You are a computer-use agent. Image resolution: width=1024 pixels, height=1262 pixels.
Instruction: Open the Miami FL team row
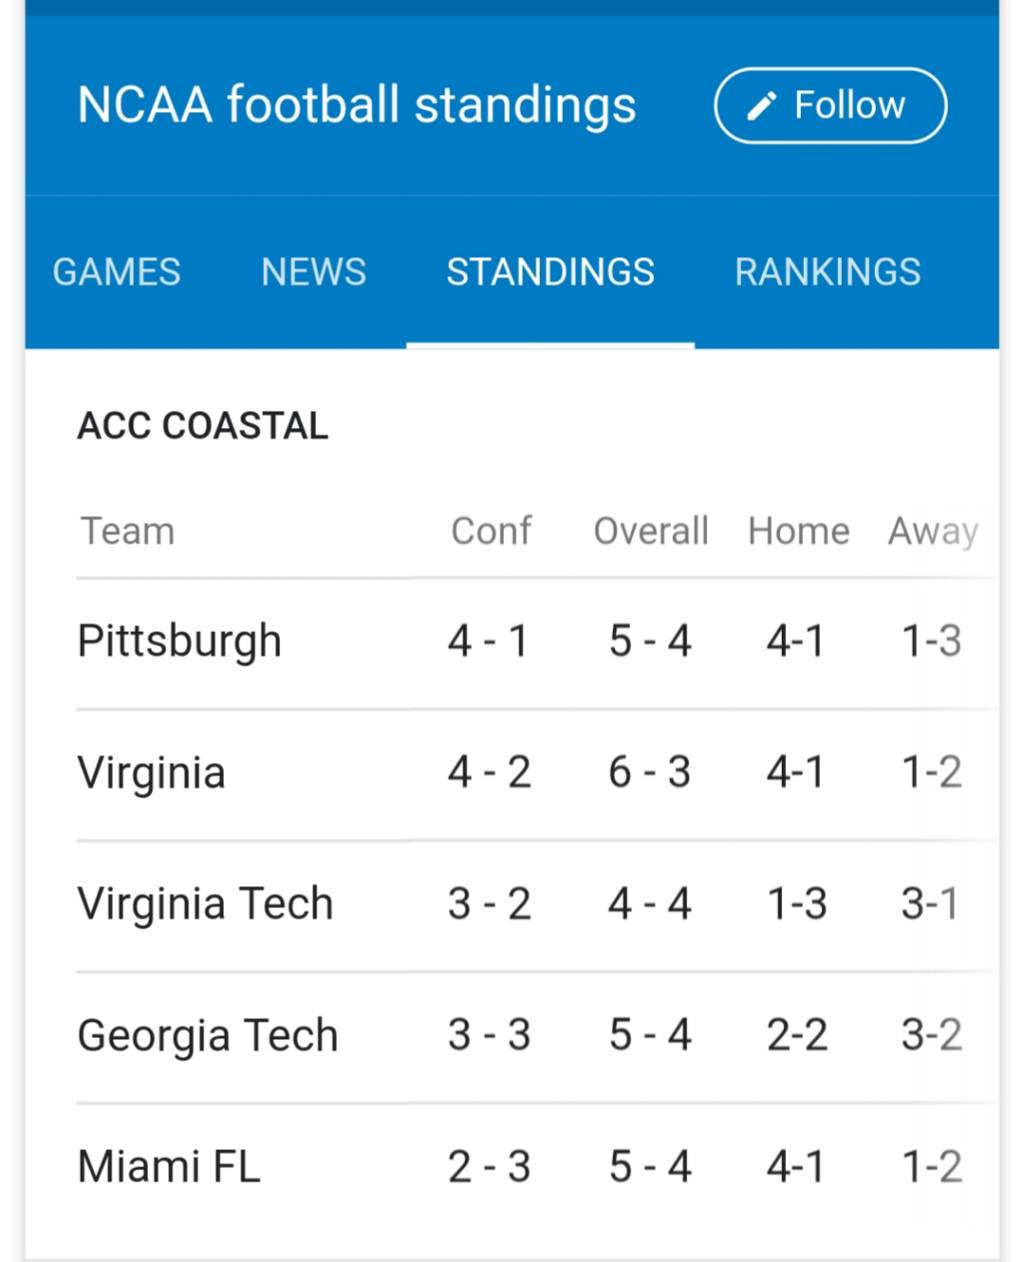(537, 1167)
